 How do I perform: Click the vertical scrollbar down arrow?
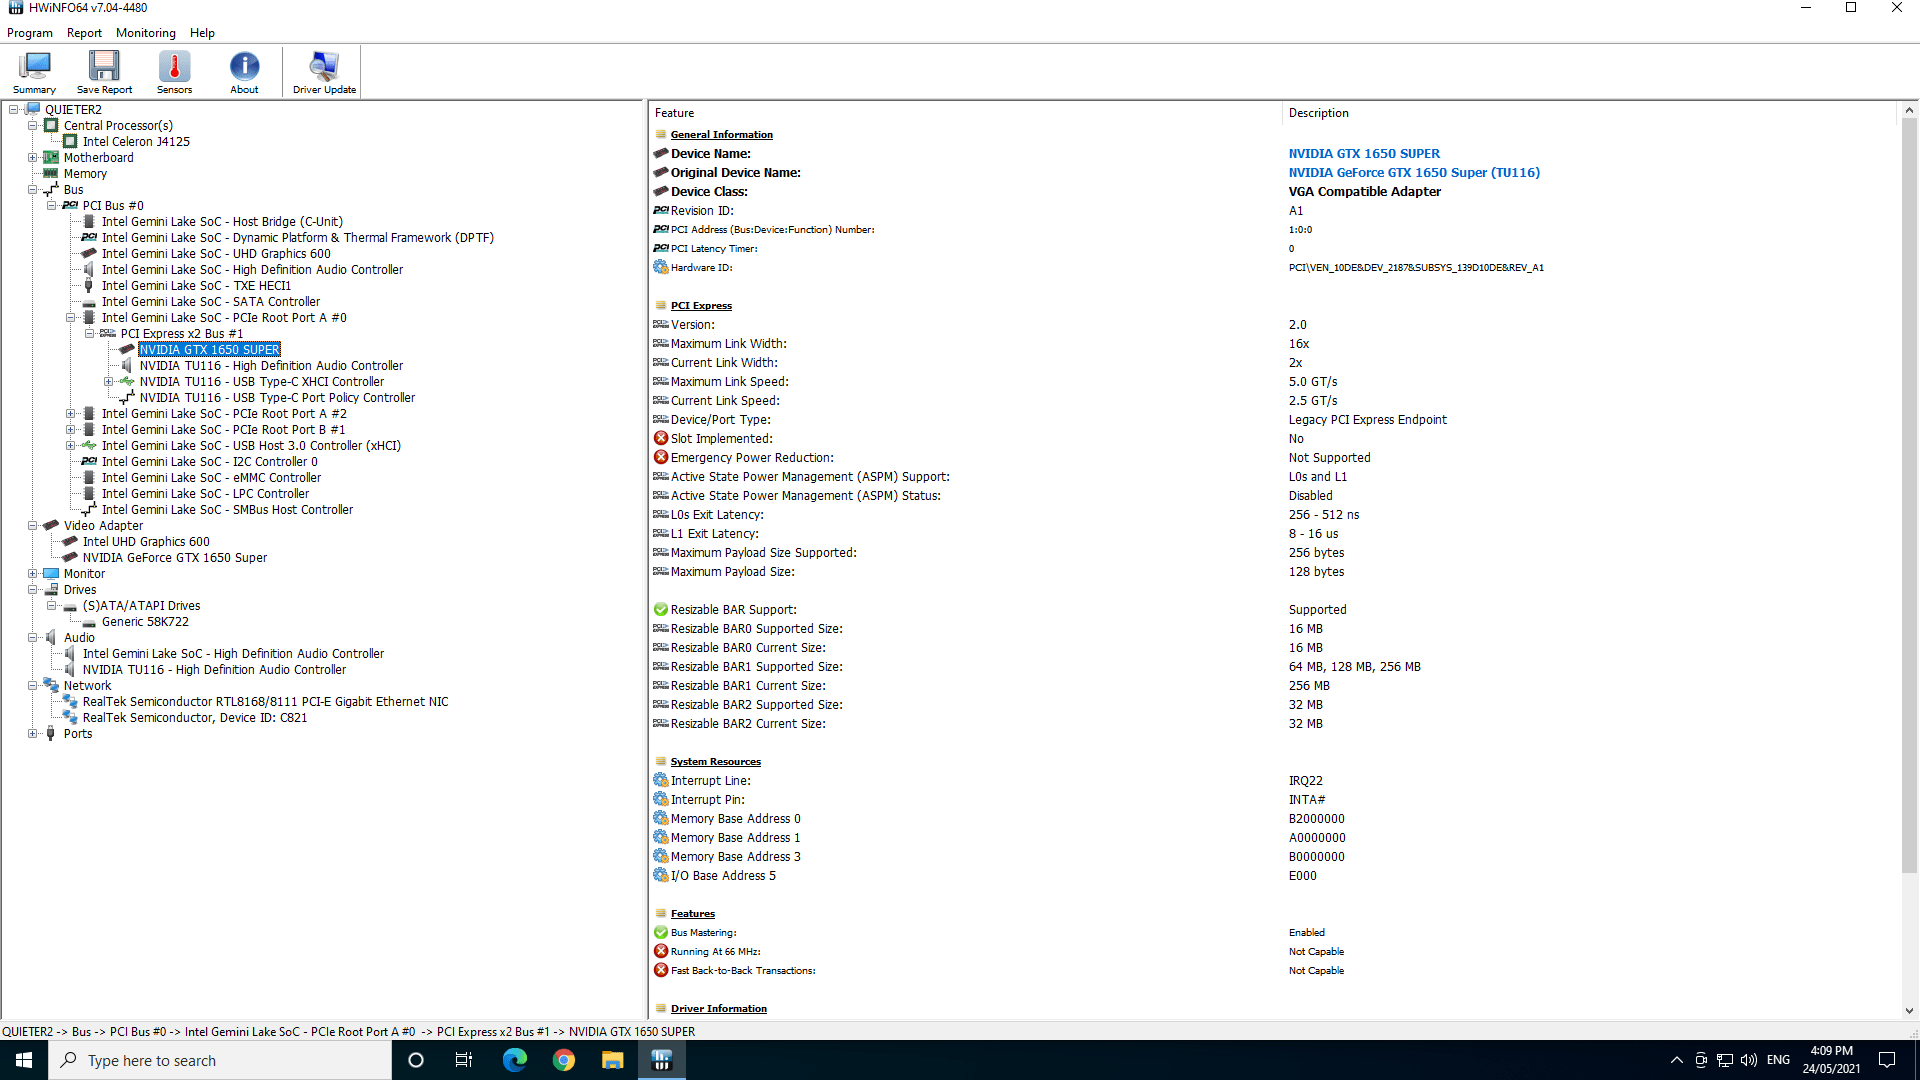(1908, 1011)
